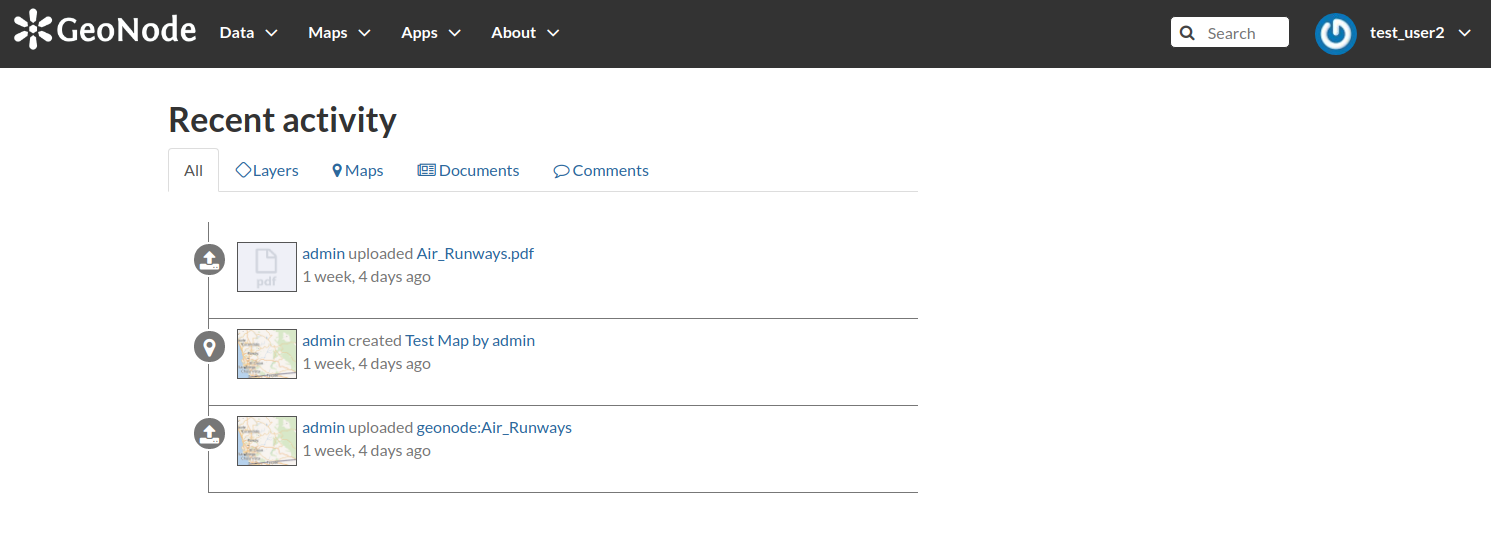Click the test_user2 avatar icon
The width and height of the screenshot is (1491, 554).
tap(1335, 33)
